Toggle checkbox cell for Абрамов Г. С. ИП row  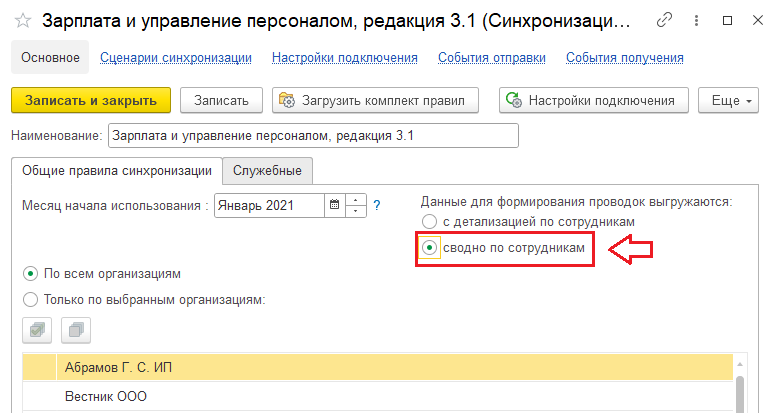39,367
